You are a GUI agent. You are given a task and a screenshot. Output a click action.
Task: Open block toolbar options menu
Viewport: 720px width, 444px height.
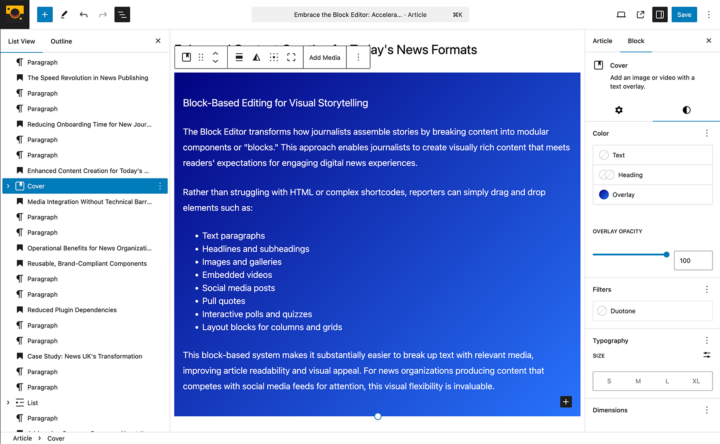[358, 57]
